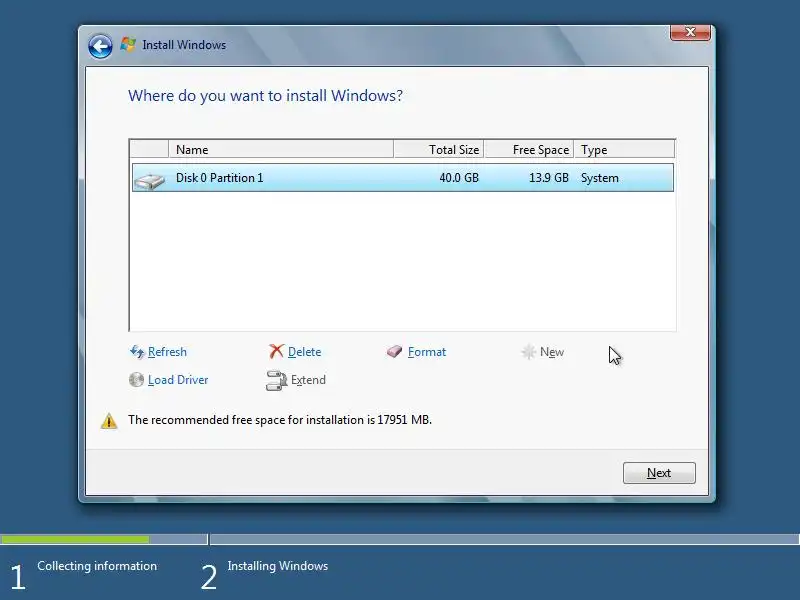
Task: Select the Format link
Action: pos(427,352)
